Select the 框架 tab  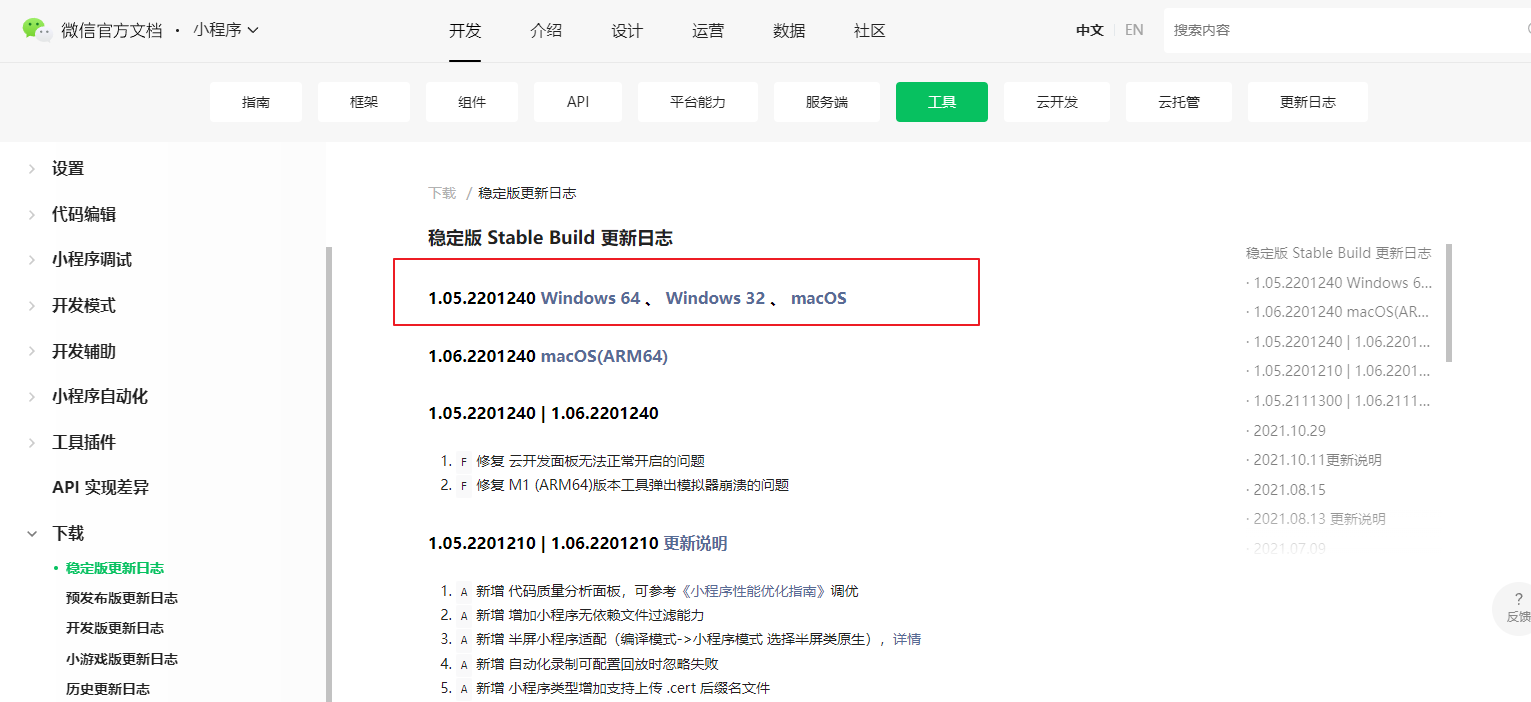coord(364,102)
